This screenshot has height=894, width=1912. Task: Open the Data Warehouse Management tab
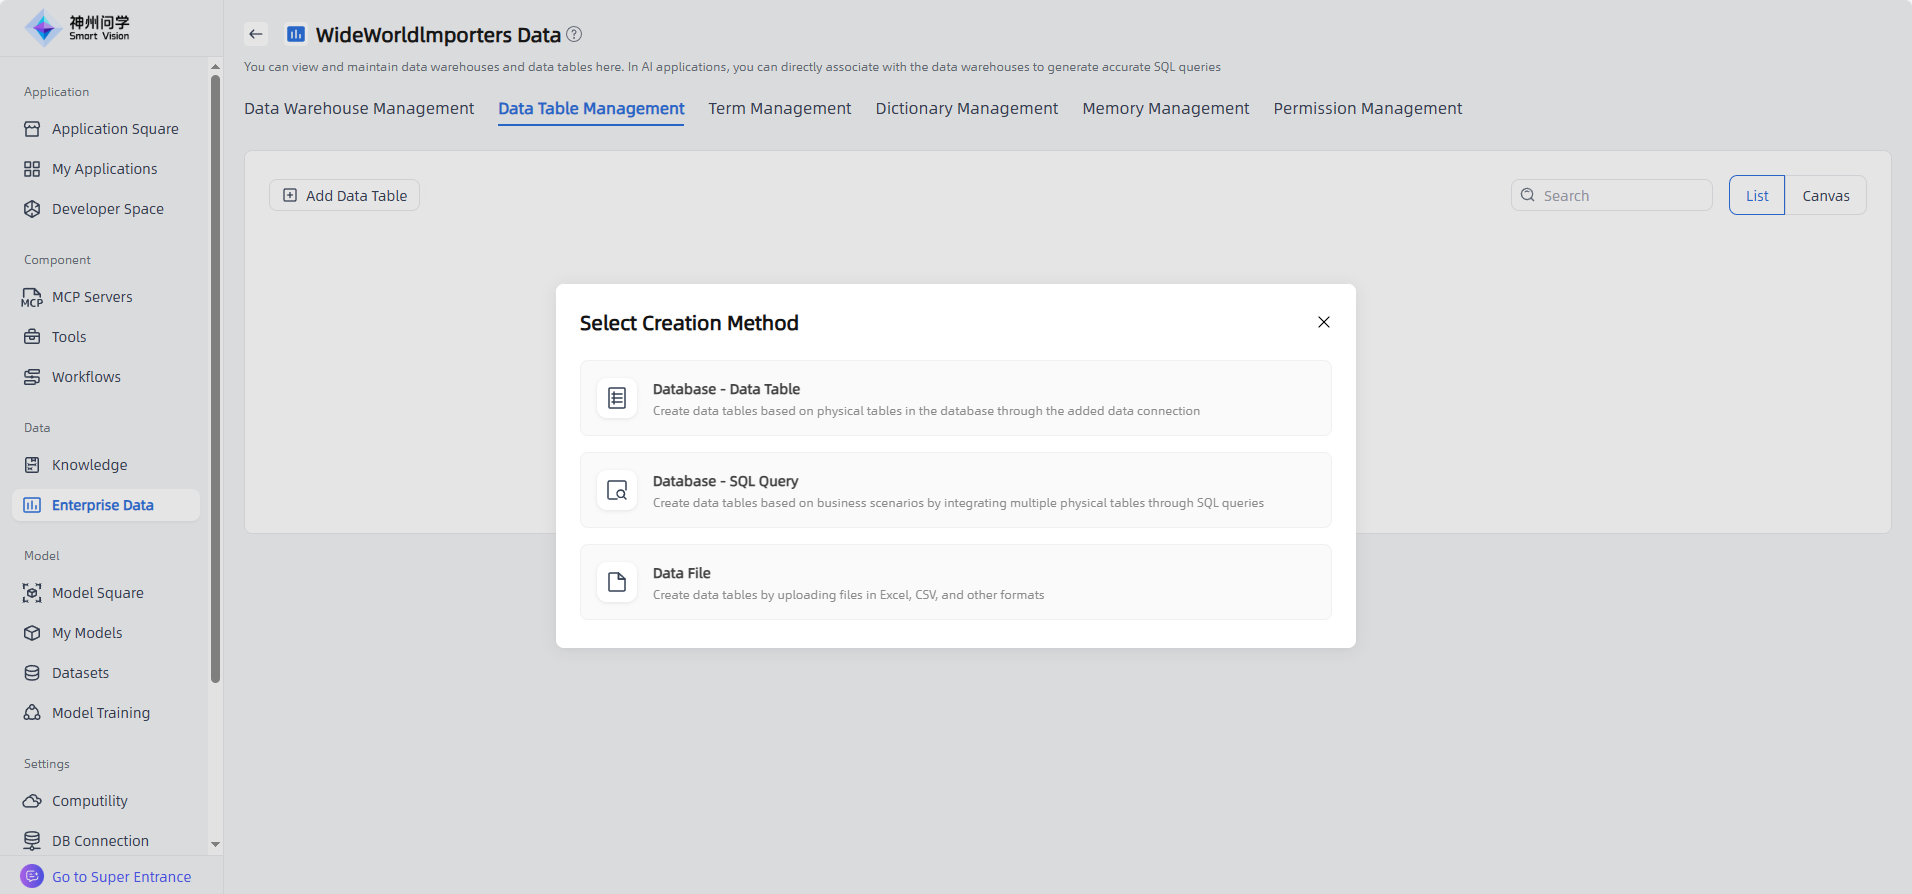[x=359, y=108]
